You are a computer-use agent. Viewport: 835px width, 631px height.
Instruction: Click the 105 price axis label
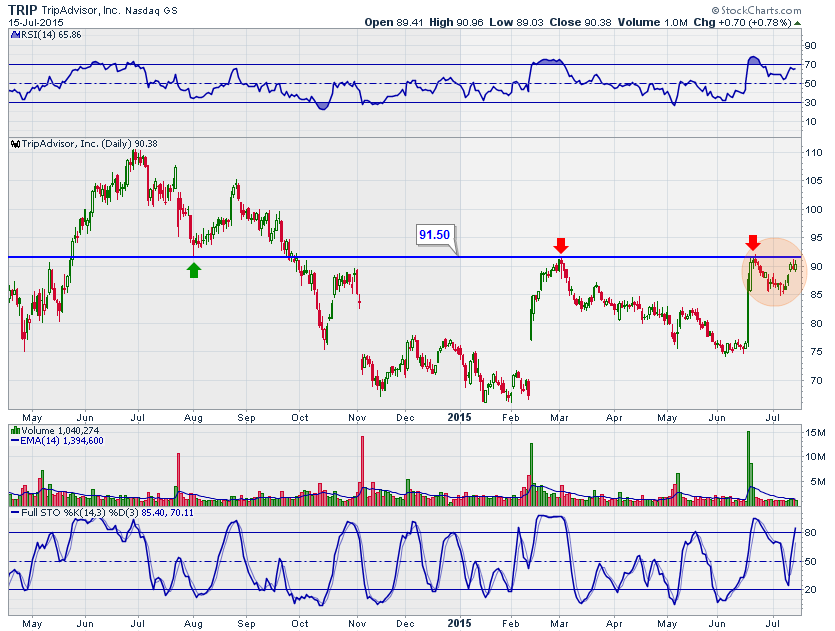pos(813,181)
